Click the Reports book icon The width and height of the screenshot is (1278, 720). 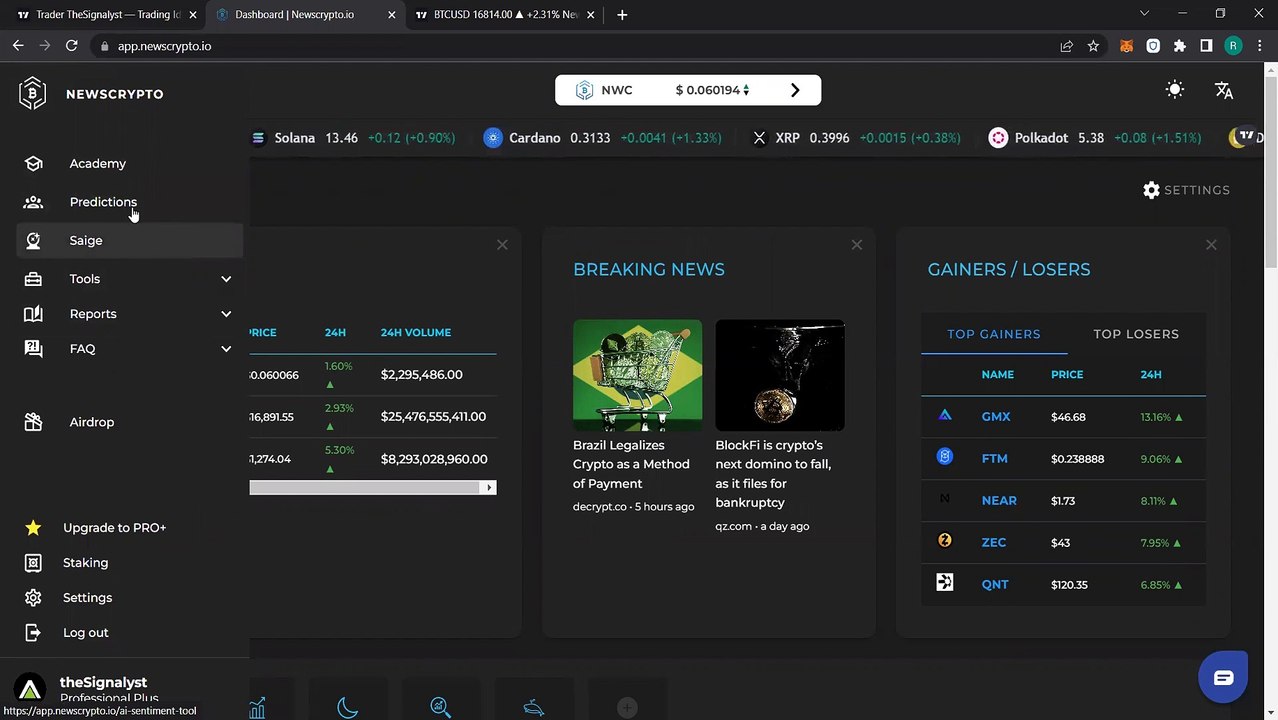(33, 314)
